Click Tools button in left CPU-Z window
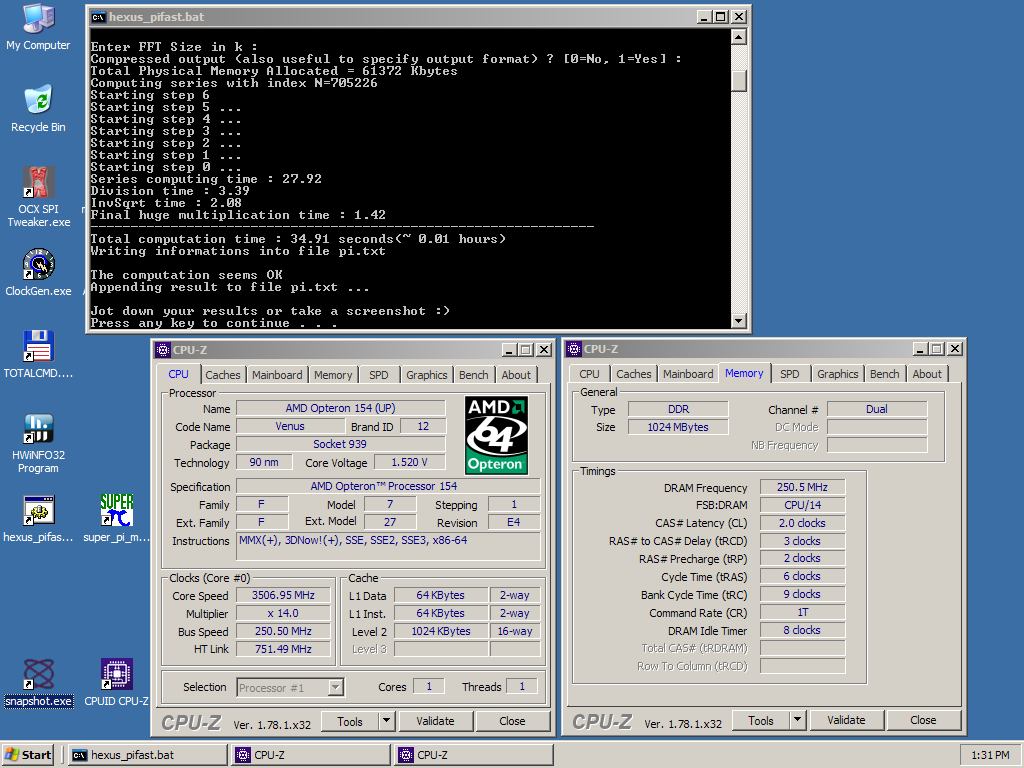 (x=350, y=721)
